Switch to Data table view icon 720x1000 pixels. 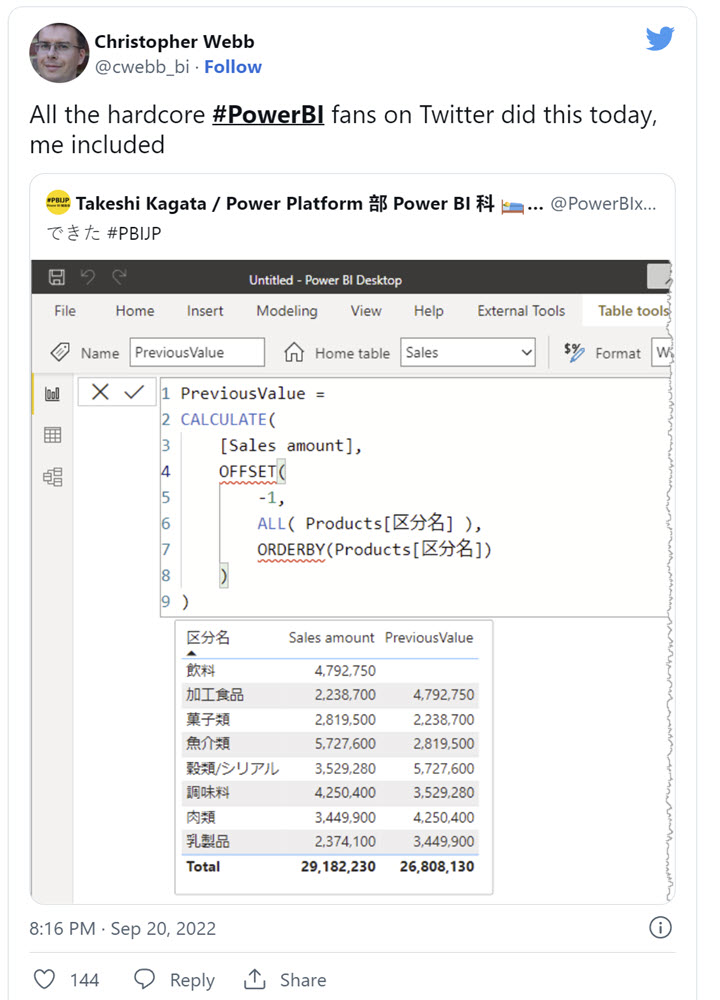click(x=52, y=435)
